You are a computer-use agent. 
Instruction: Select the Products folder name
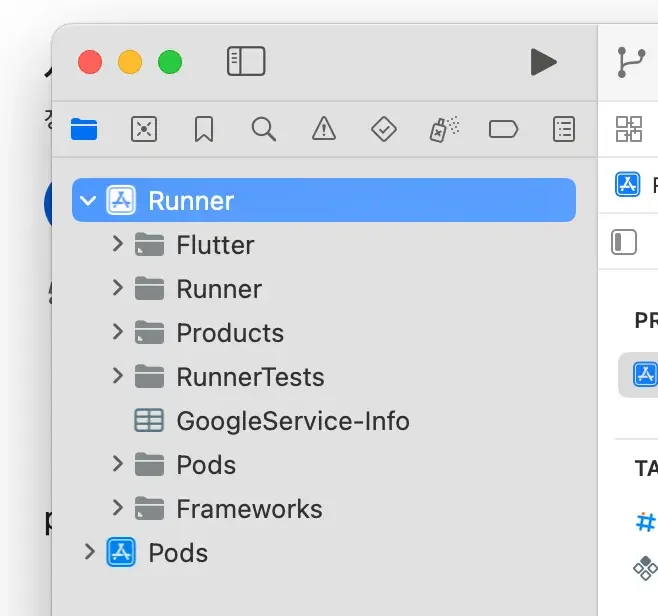[x=230, y=333]
